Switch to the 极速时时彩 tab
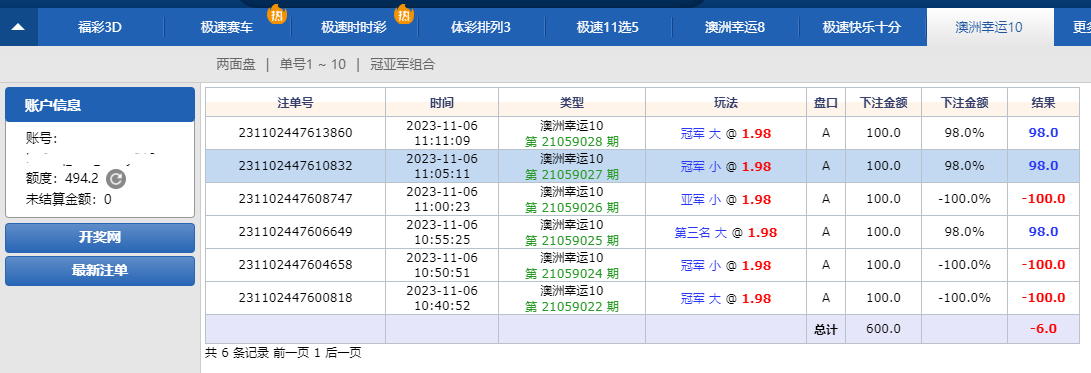This screenshot has height=373, width=1091. [x=354, y=27]
